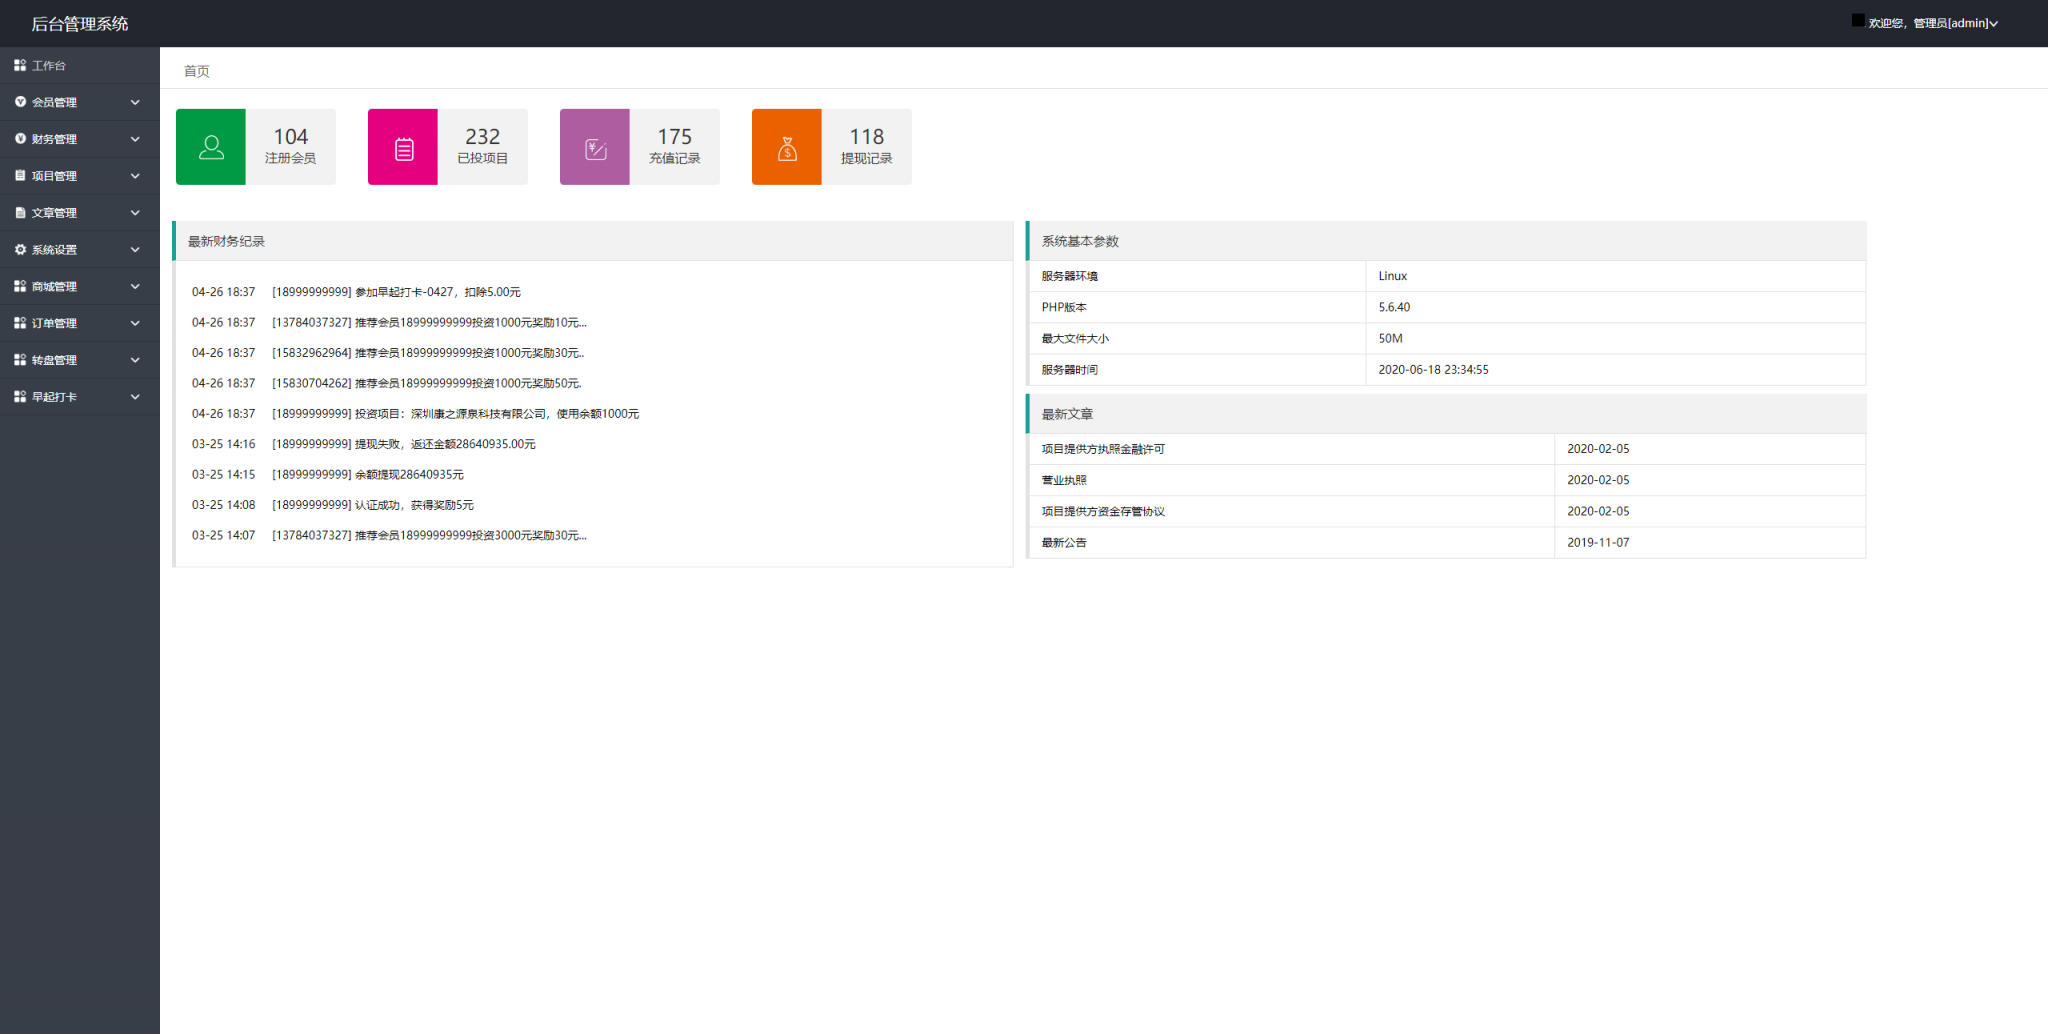Viewport: 2048px width, 1034px height.
Task: Click the gear icon beside 系统设置
Action: pos(20,249)
